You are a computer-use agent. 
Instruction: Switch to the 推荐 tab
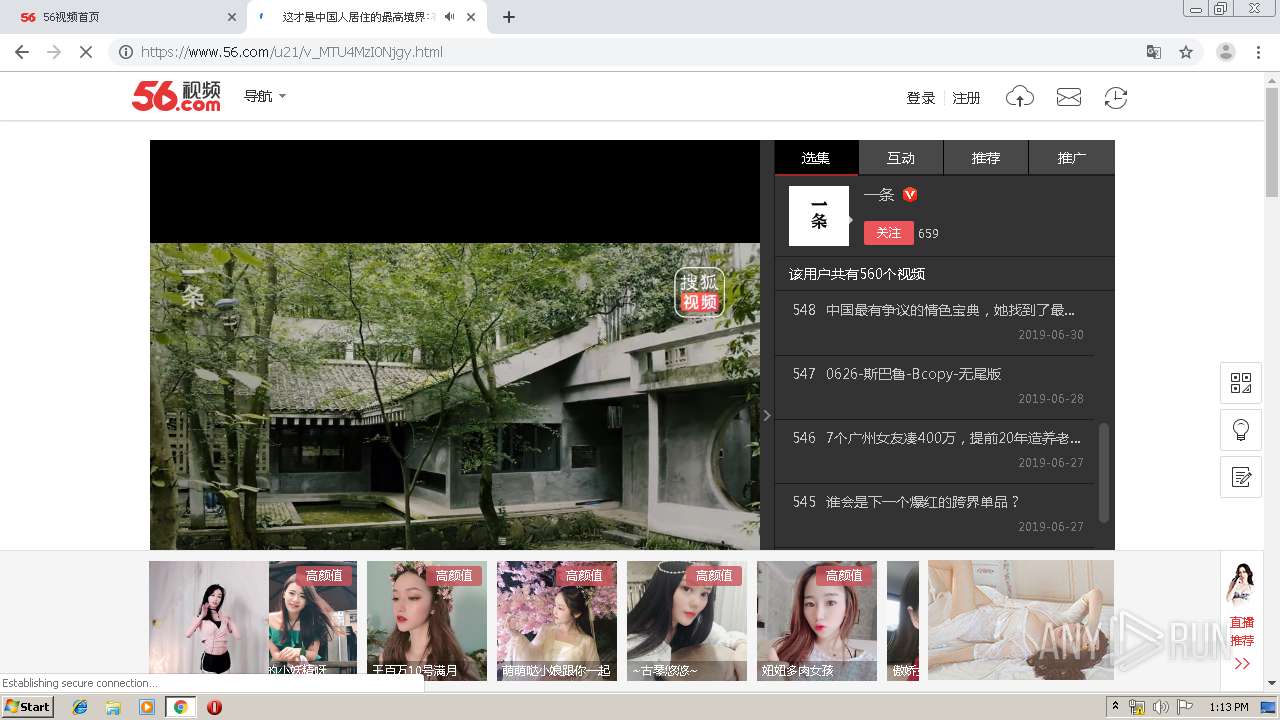[x=986, y=158]
